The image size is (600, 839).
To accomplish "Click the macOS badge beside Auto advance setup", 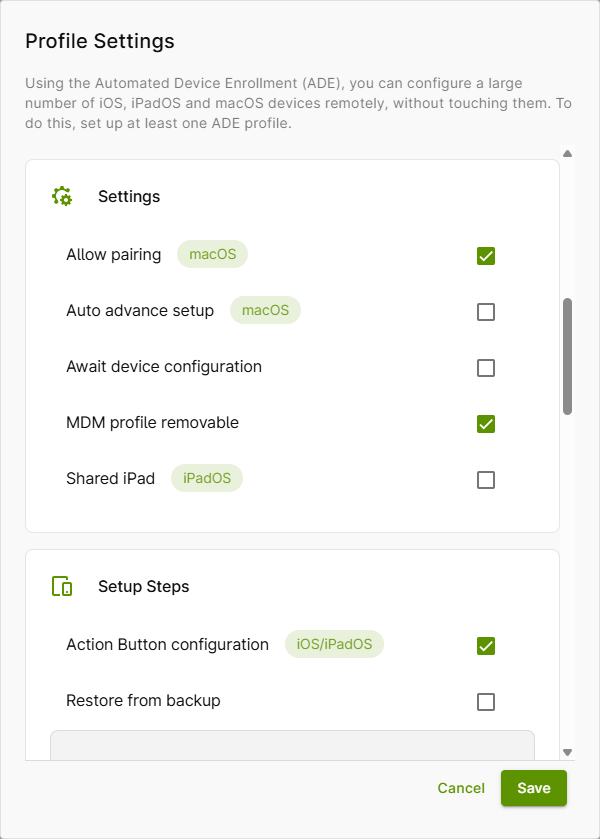I will (265, 311).
